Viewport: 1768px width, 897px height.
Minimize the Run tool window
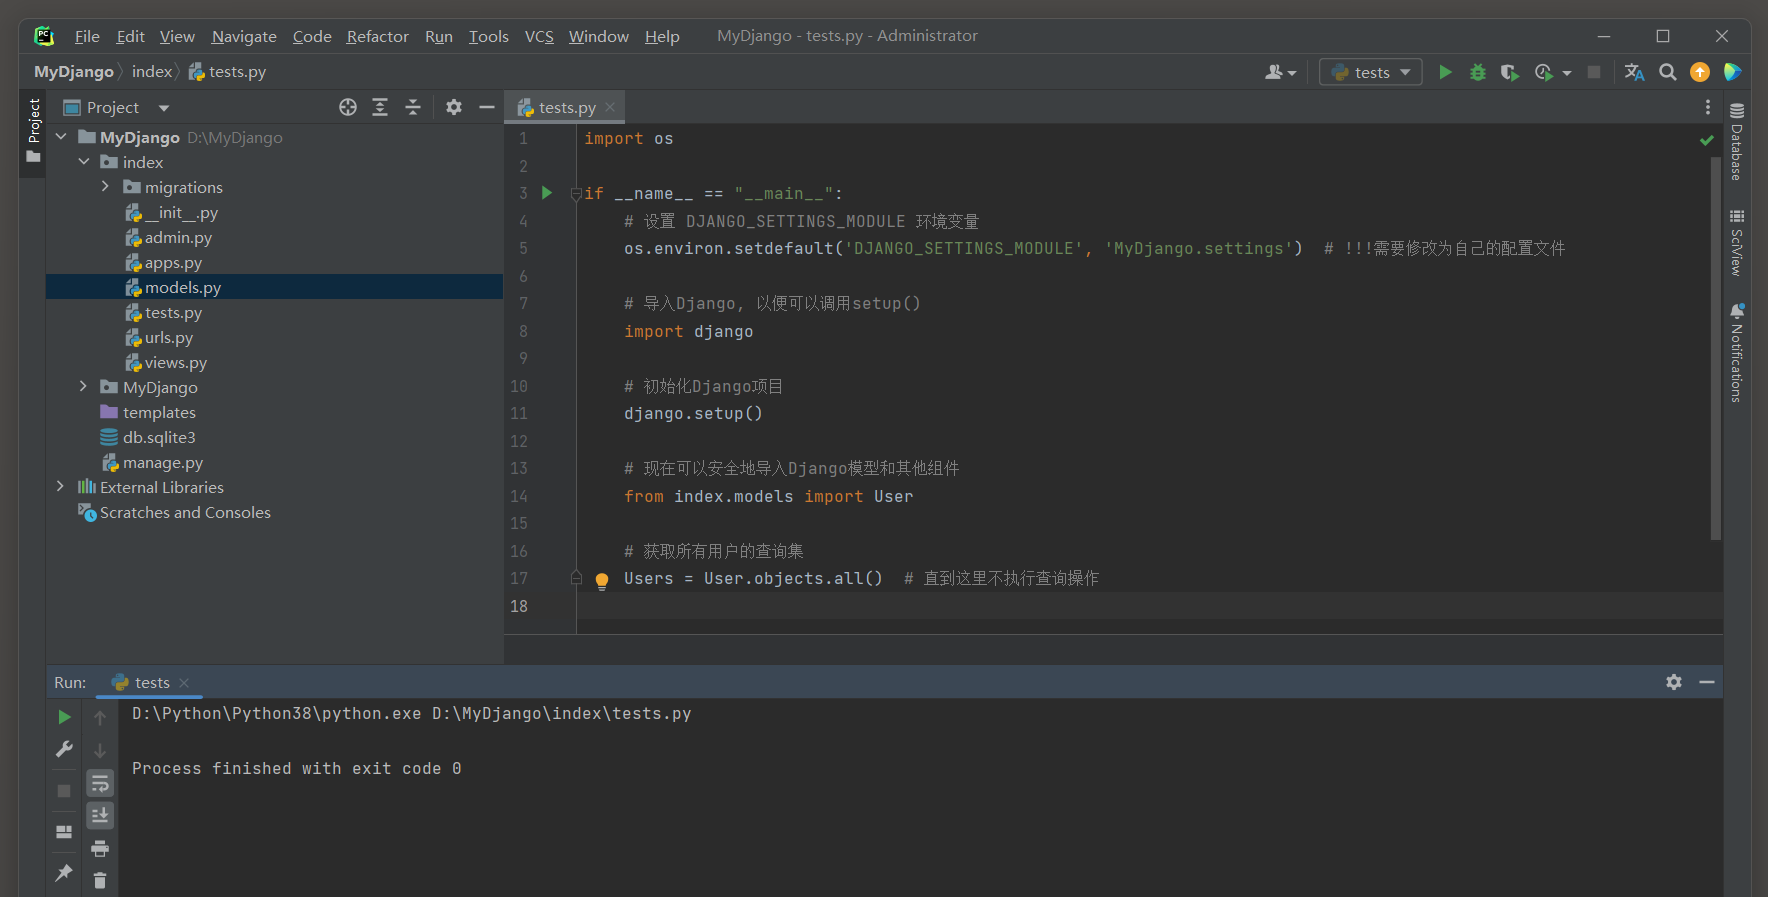coord(1707,682)
